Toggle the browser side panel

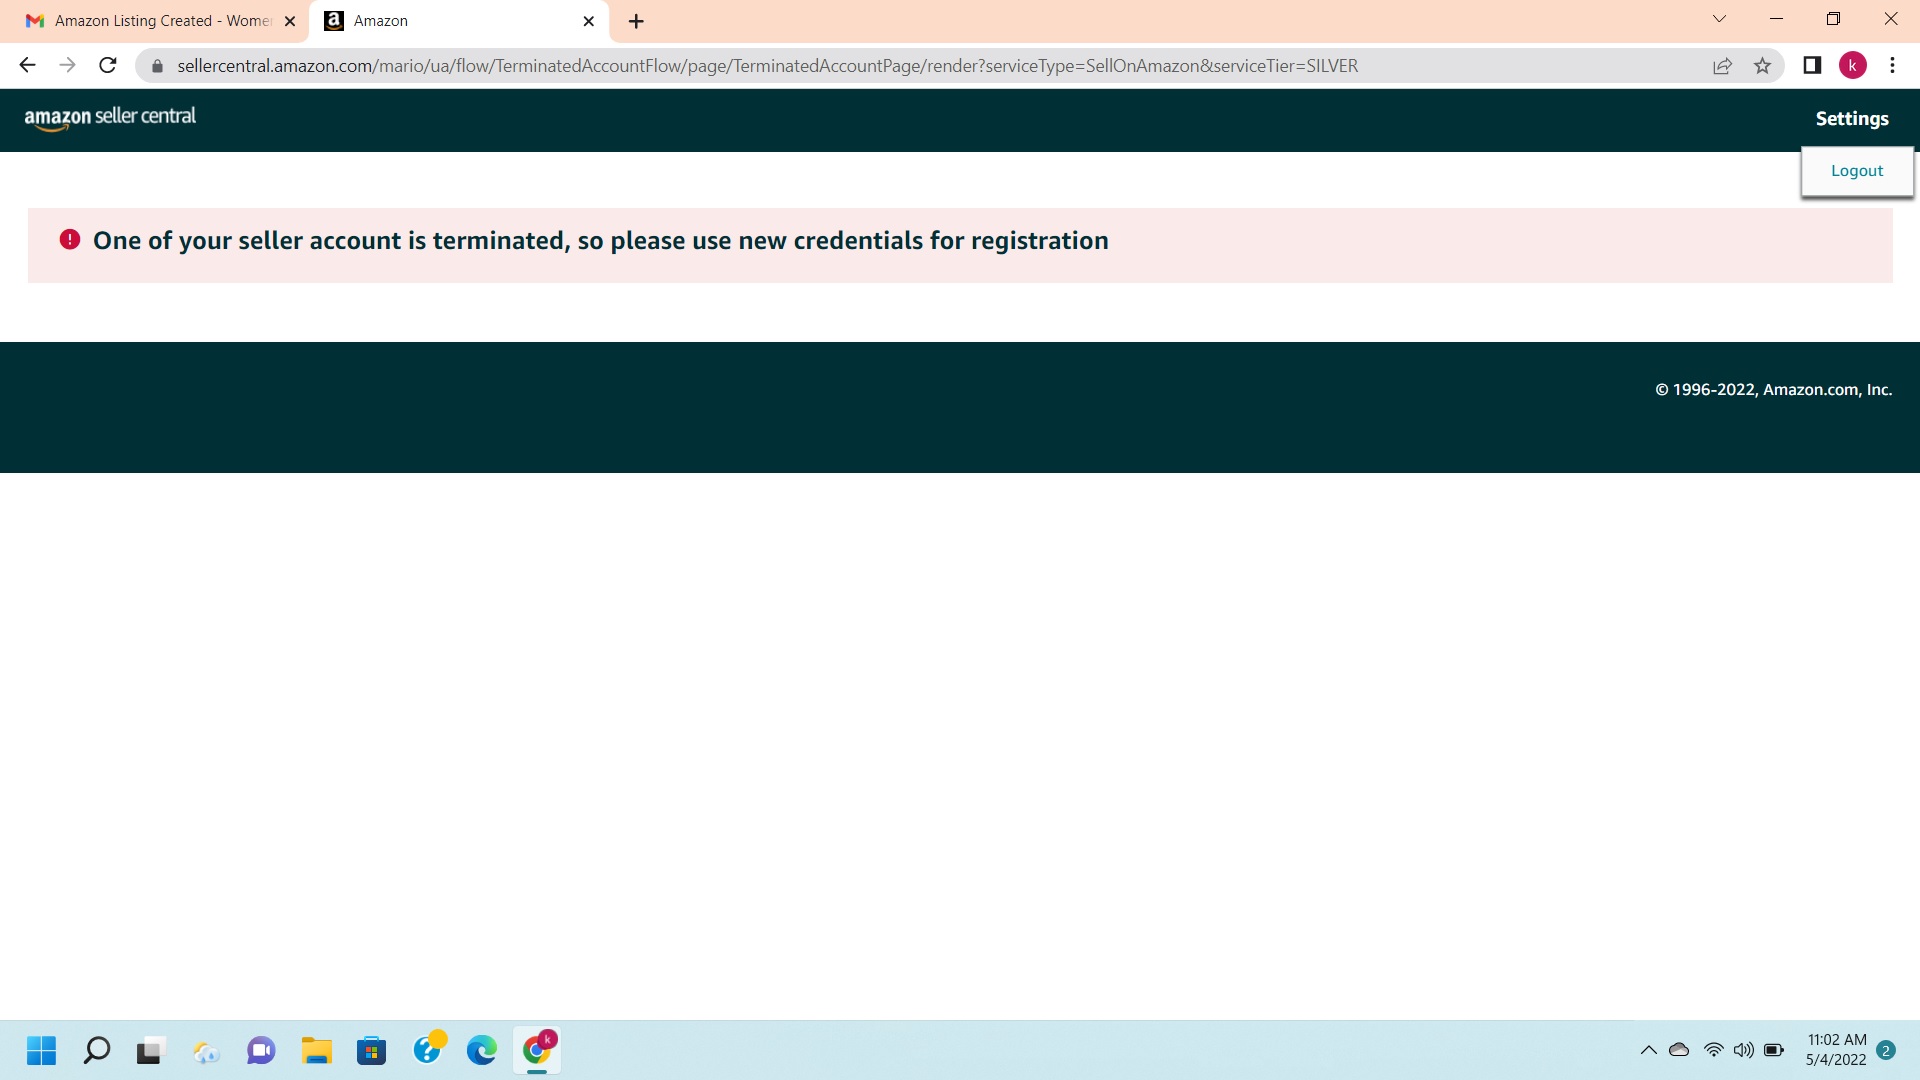coord(1811,66)
